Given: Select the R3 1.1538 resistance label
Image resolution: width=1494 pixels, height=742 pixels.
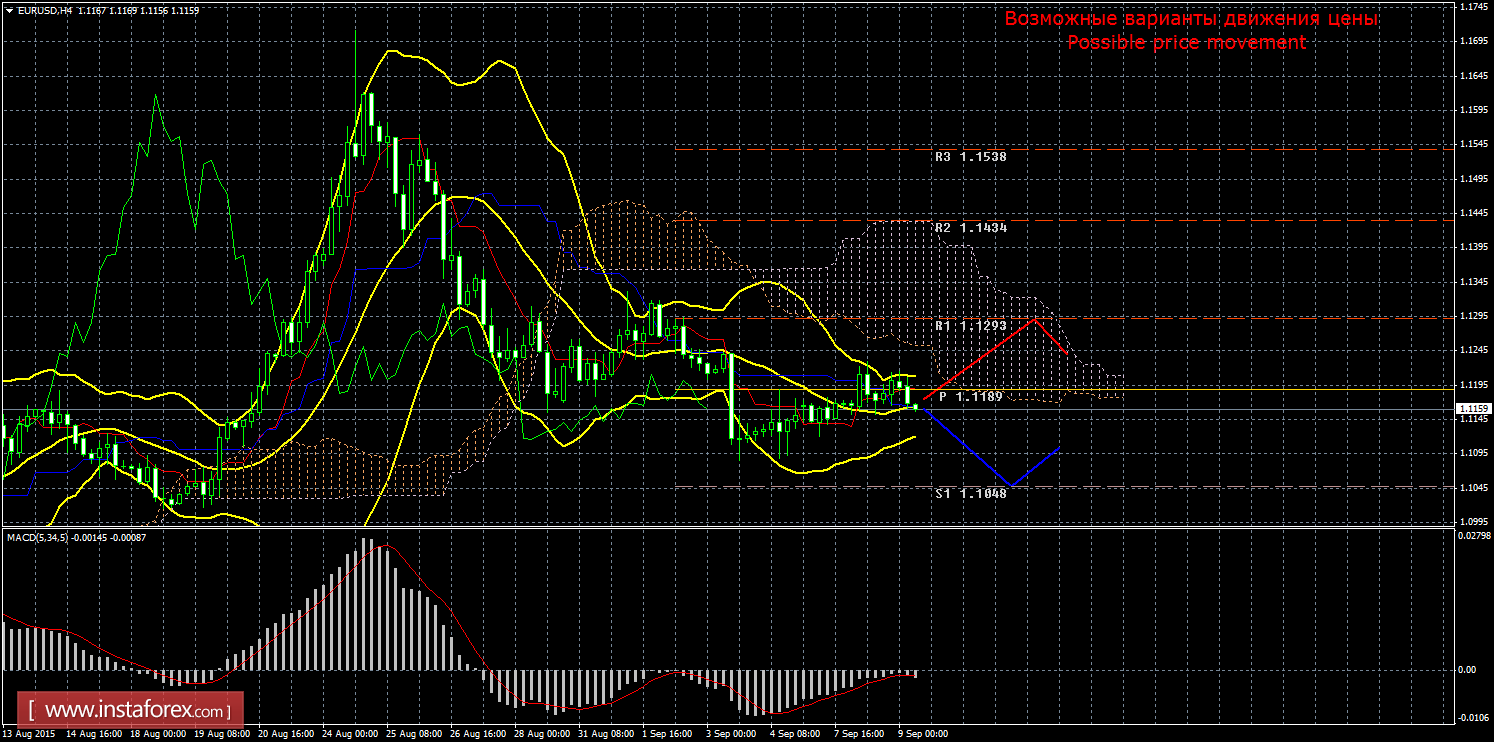Looking at the screenshot, I should click(970, 157).
